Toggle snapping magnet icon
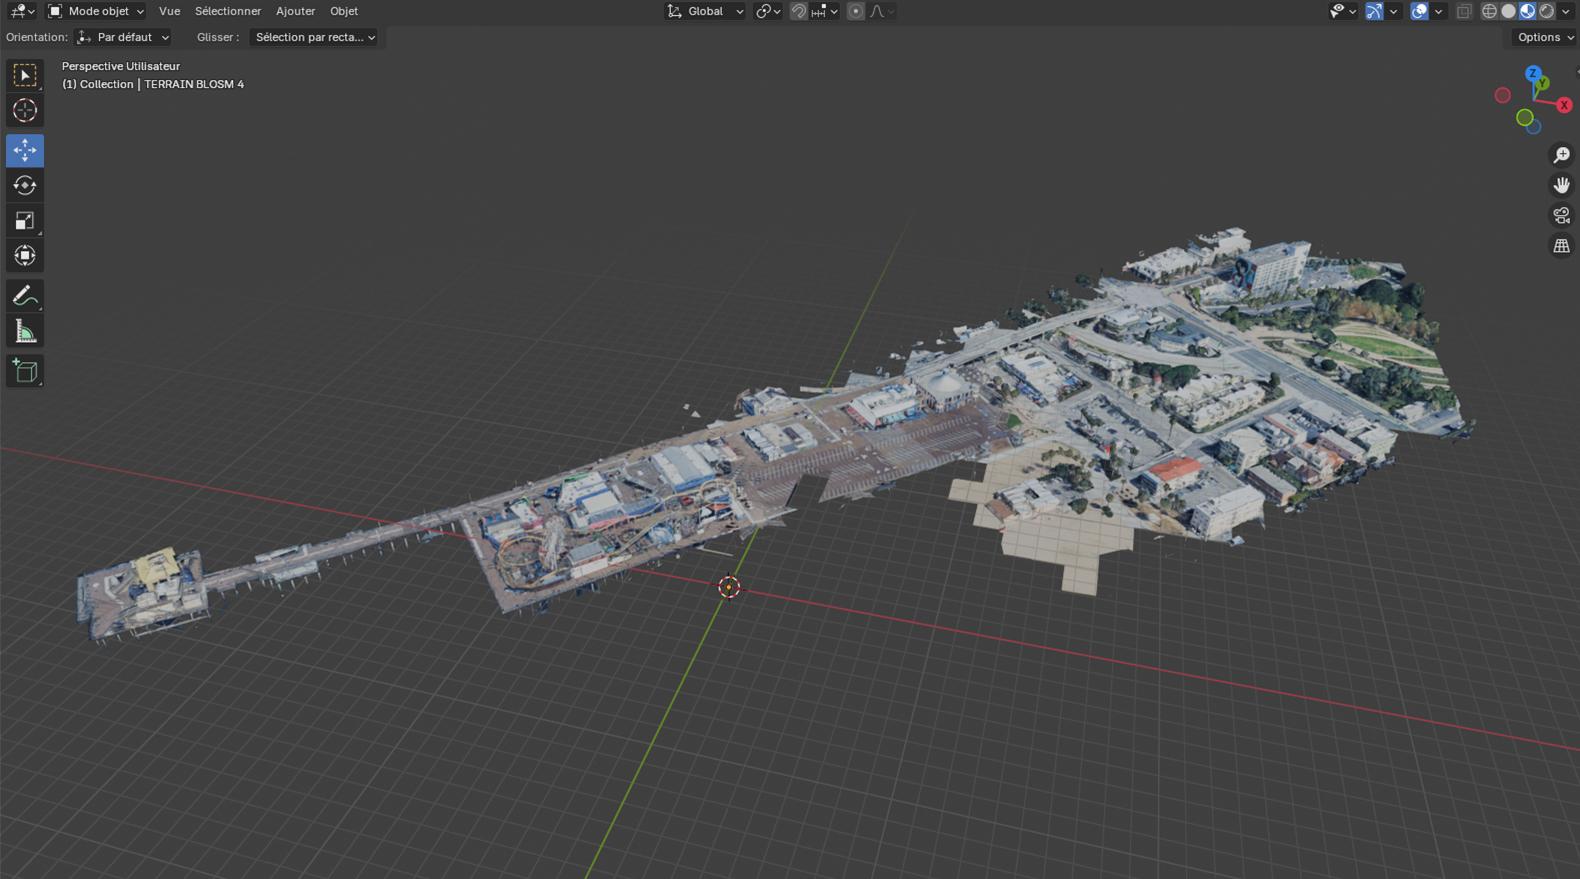Image resolution: width=1580 pixels, height=879 pixels. [799, 11]
